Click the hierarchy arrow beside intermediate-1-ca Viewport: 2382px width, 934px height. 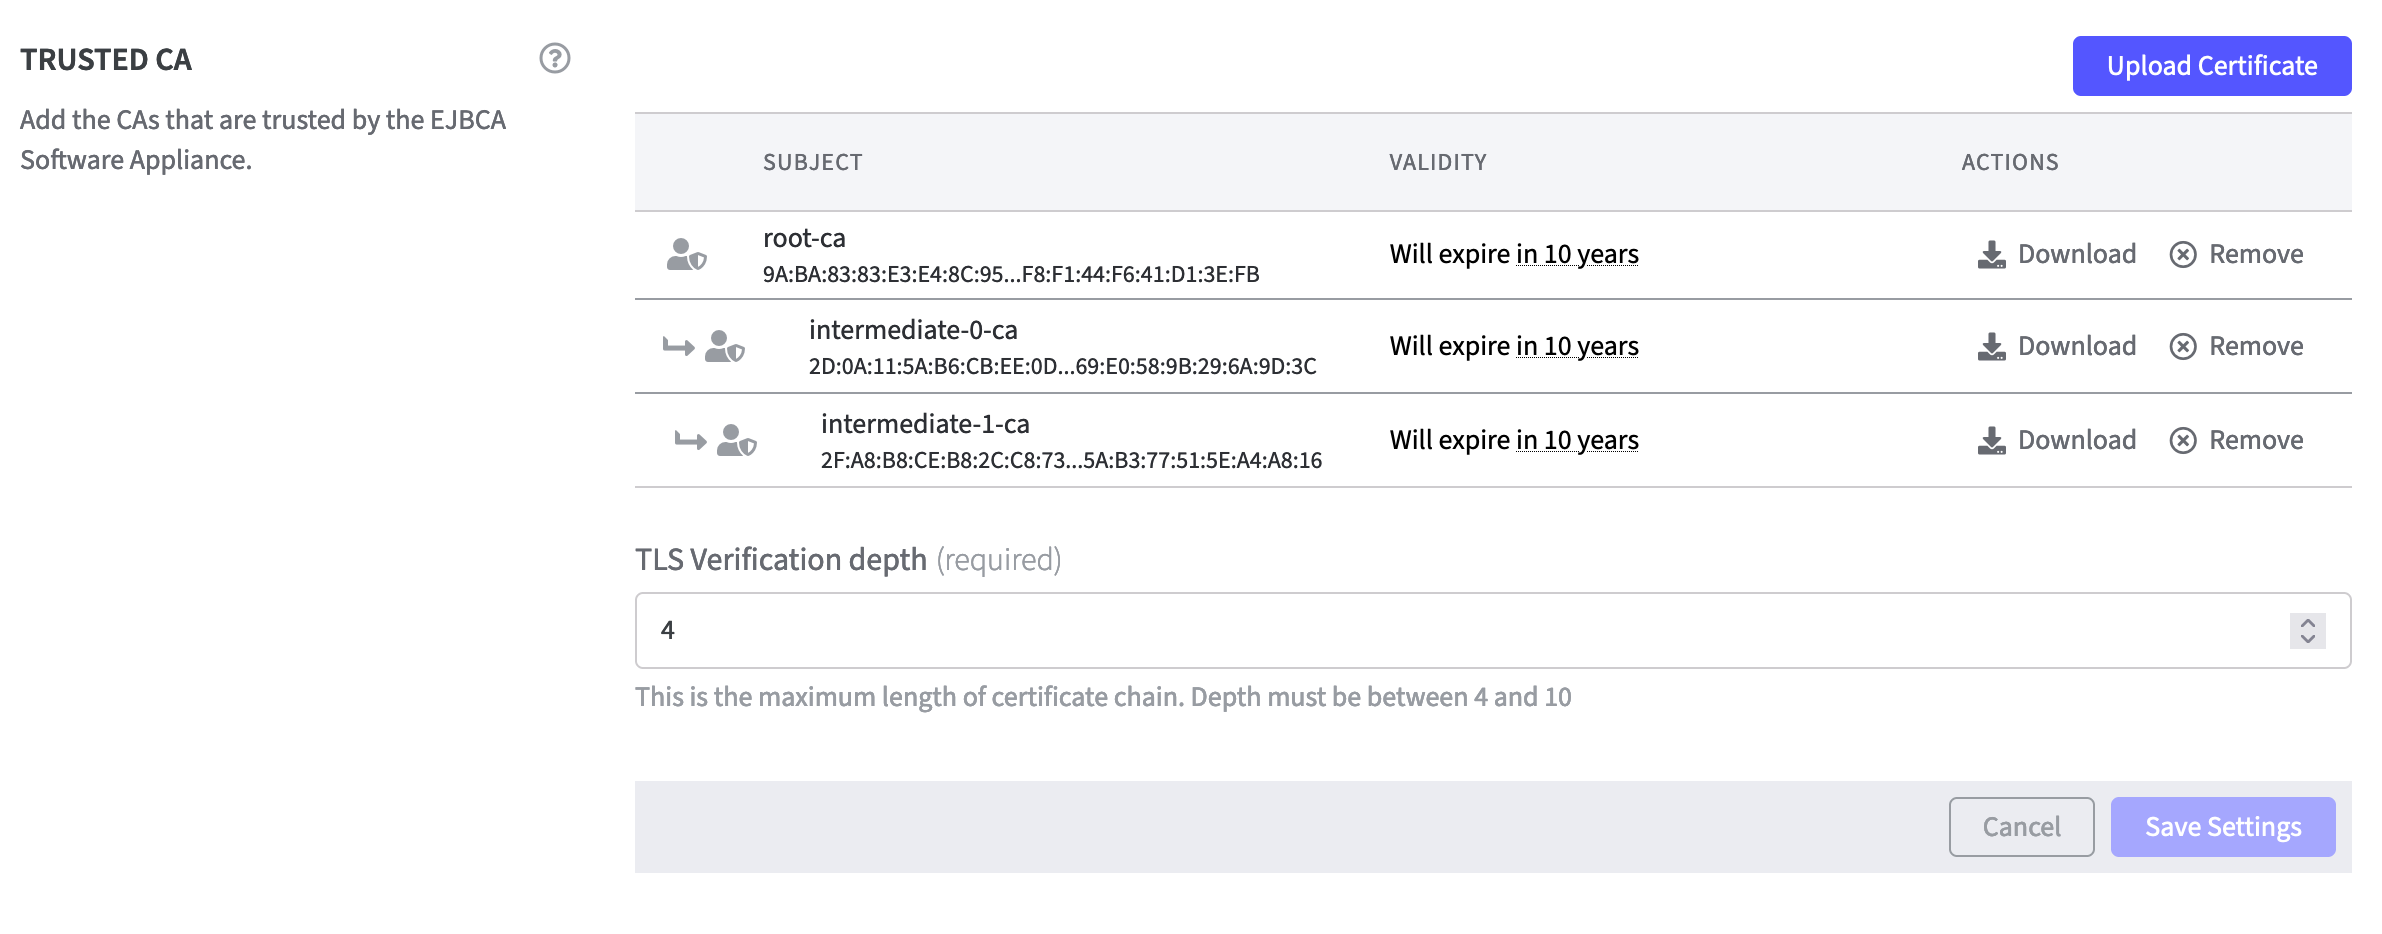(690, 441)
